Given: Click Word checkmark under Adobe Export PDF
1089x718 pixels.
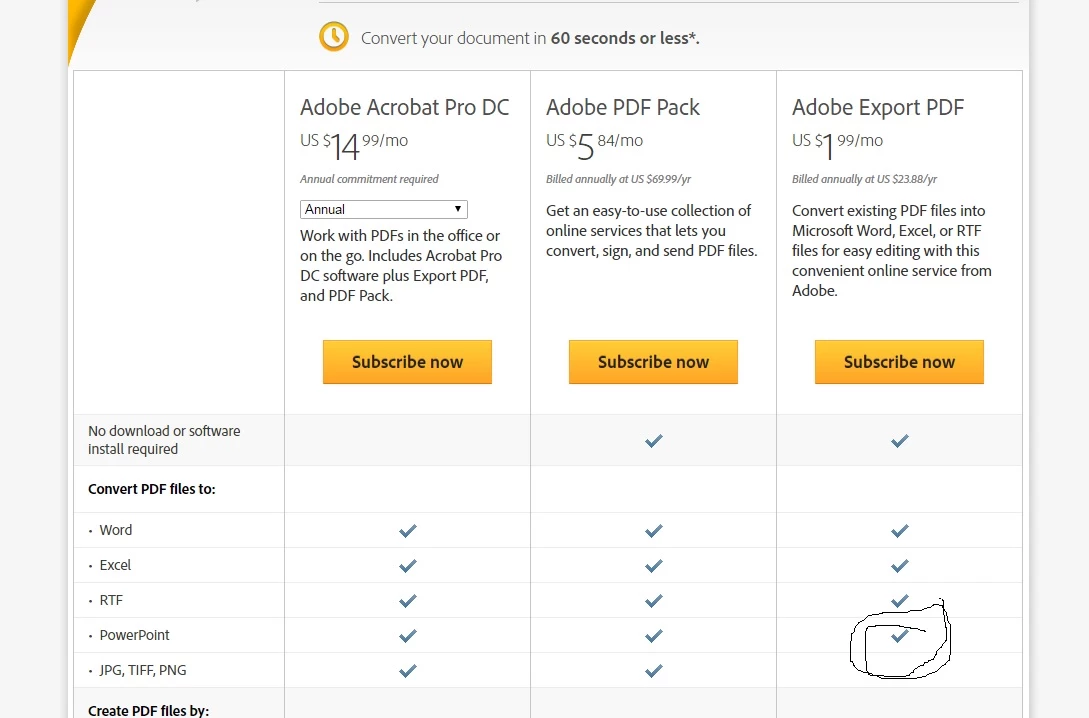Looking at the screenshot, I should click(x=899, y=531).
